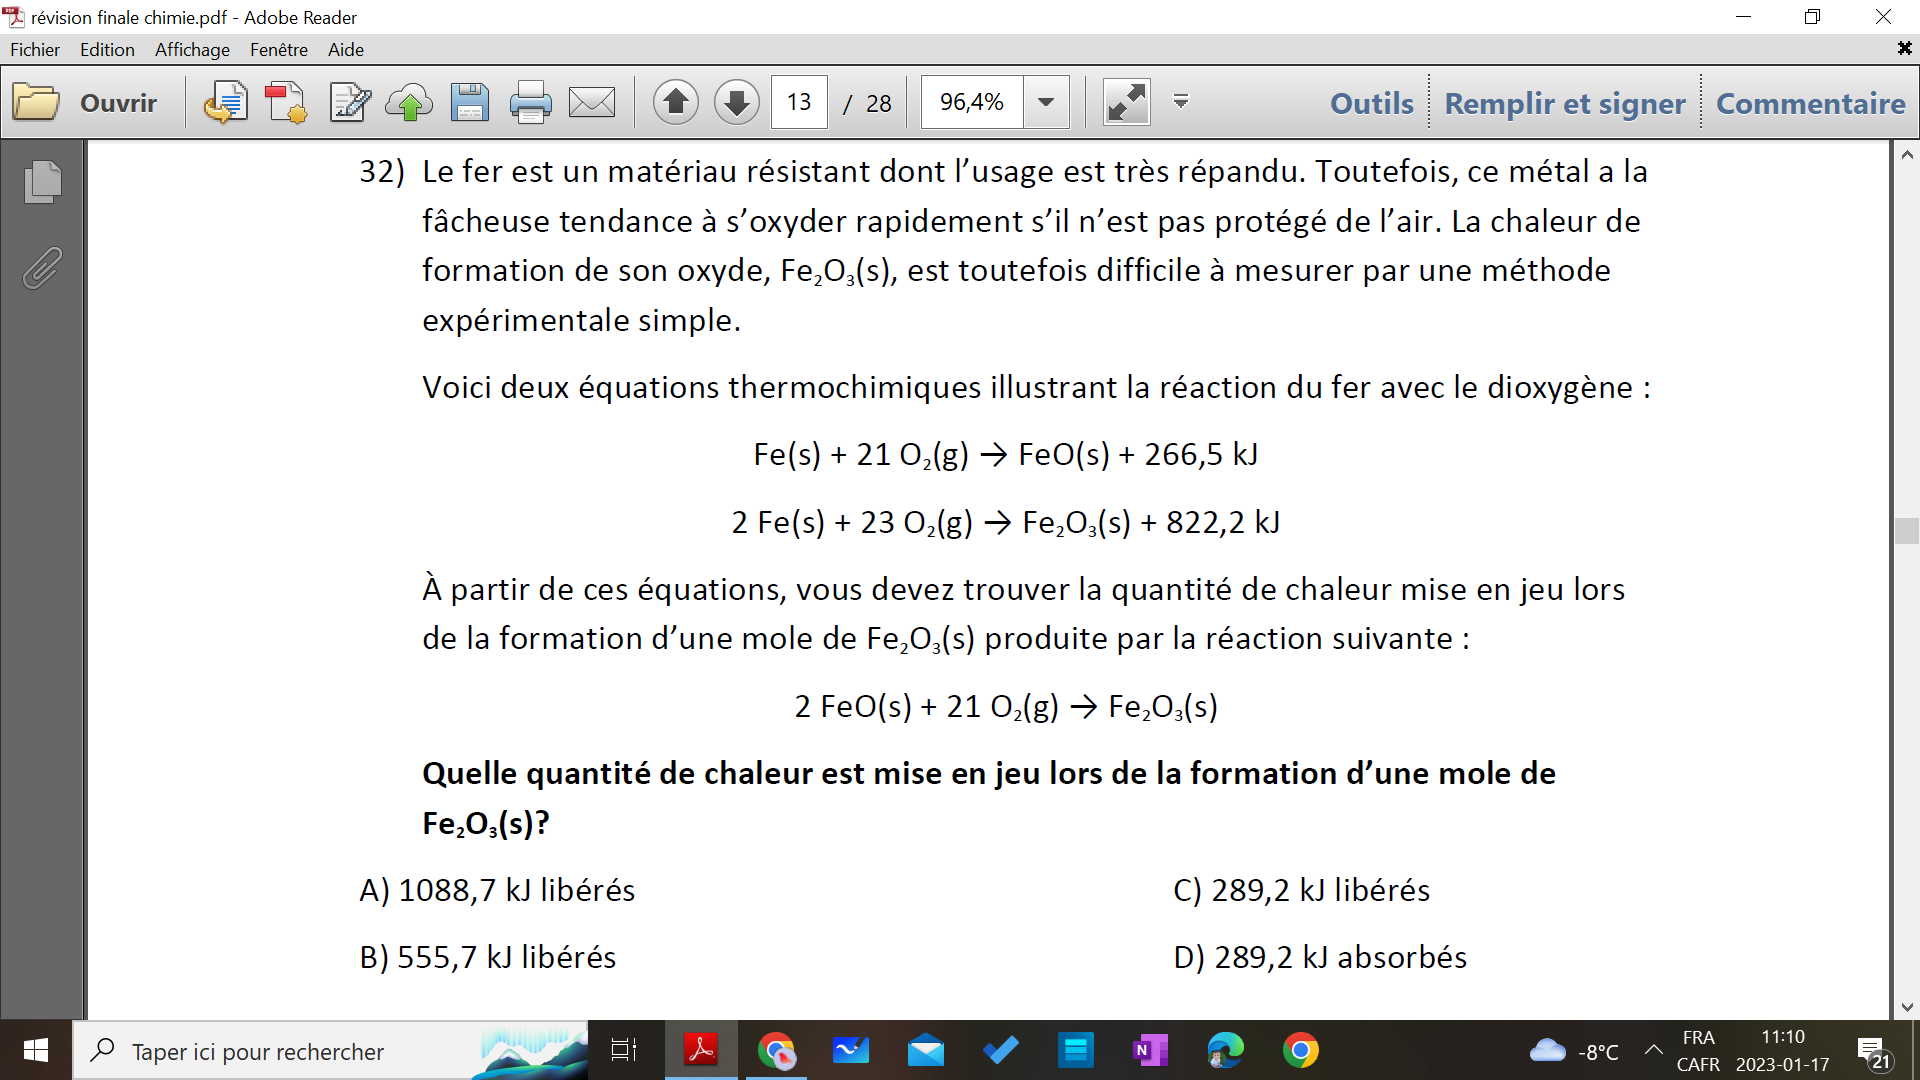Viewport: 1920px width, 1080px height.
Task: Open the Attachments panel via paperclip icon
Action: pyautogui.click(x=41, y=267)
